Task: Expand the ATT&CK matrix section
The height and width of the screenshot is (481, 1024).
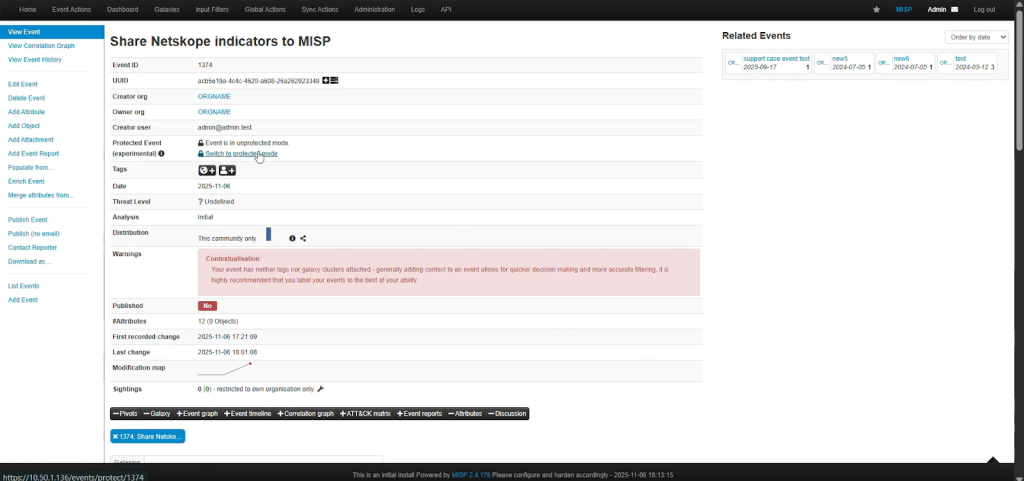Action: 365,414
